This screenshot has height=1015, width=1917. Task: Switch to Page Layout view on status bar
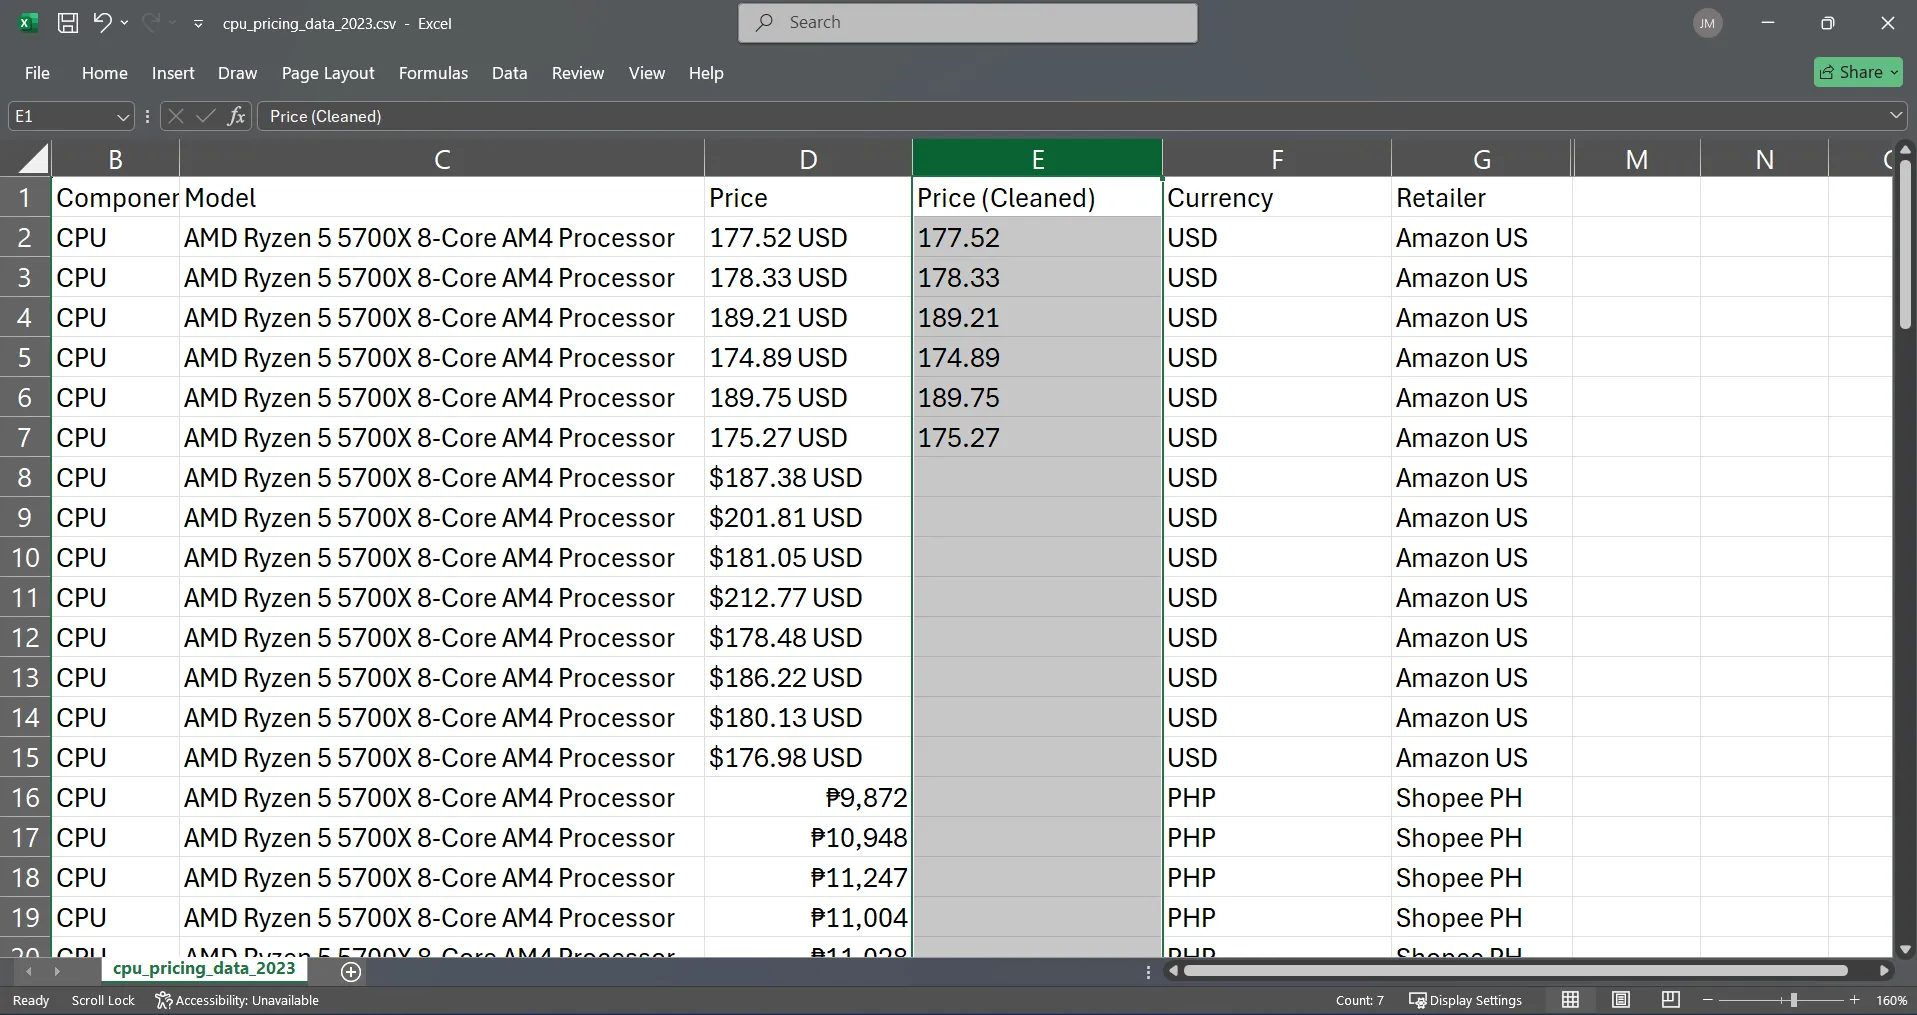(x=1621, y=1000)
